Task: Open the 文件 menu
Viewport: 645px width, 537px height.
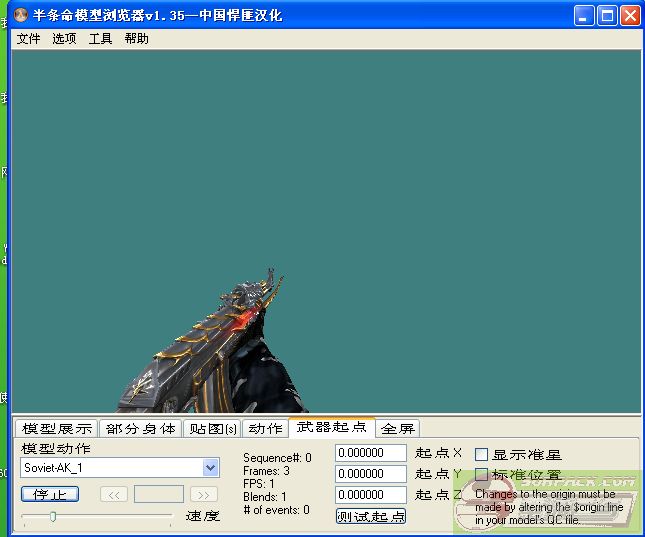Action: pyautogui.click(x=28, y=38)
